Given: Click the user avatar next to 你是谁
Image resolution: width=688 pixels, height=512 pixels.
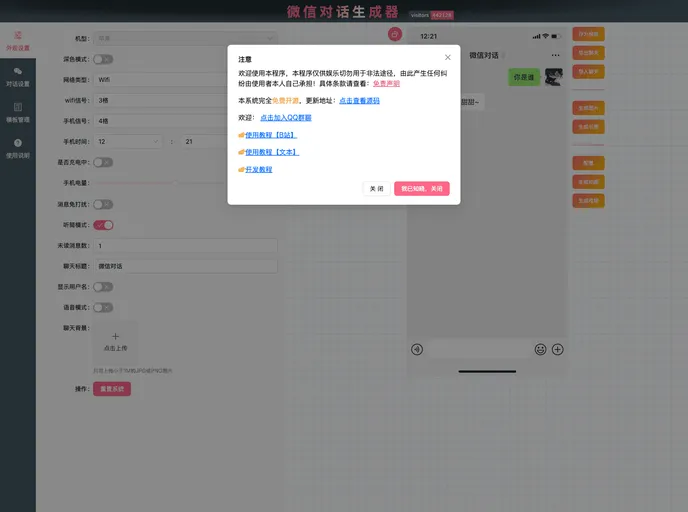Looking at the screenshot, I should tap(554, 77).
